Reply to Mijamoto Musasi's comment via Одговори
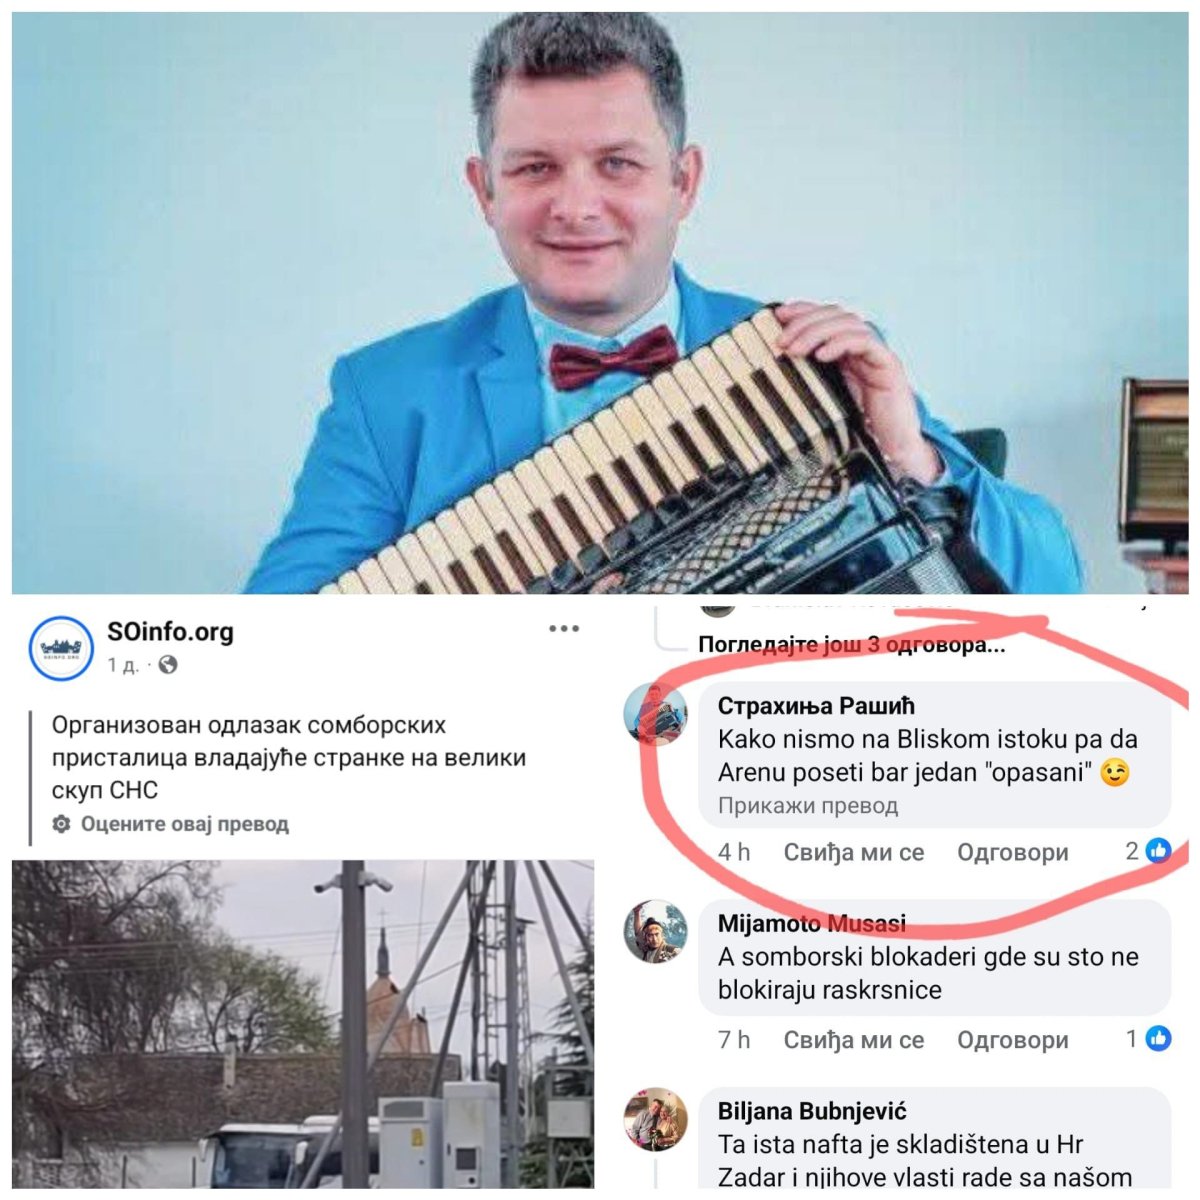This screenshot has height=1200, width=1200. click(1013, 1040)
